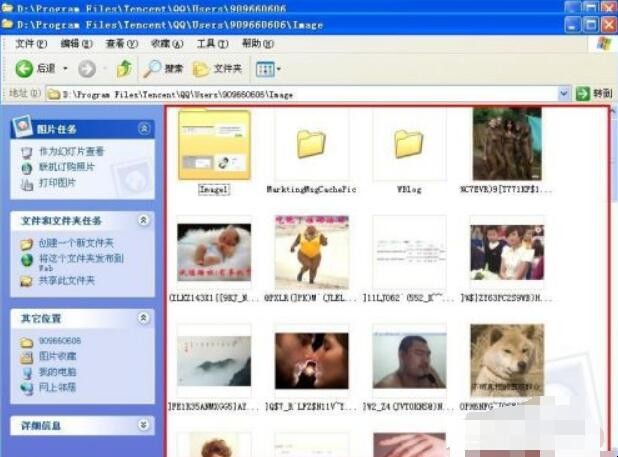Select the white text document thumbnail
The height and width of the screenshot is (457, 618).
pyautogui.click(x=409, y=252)
